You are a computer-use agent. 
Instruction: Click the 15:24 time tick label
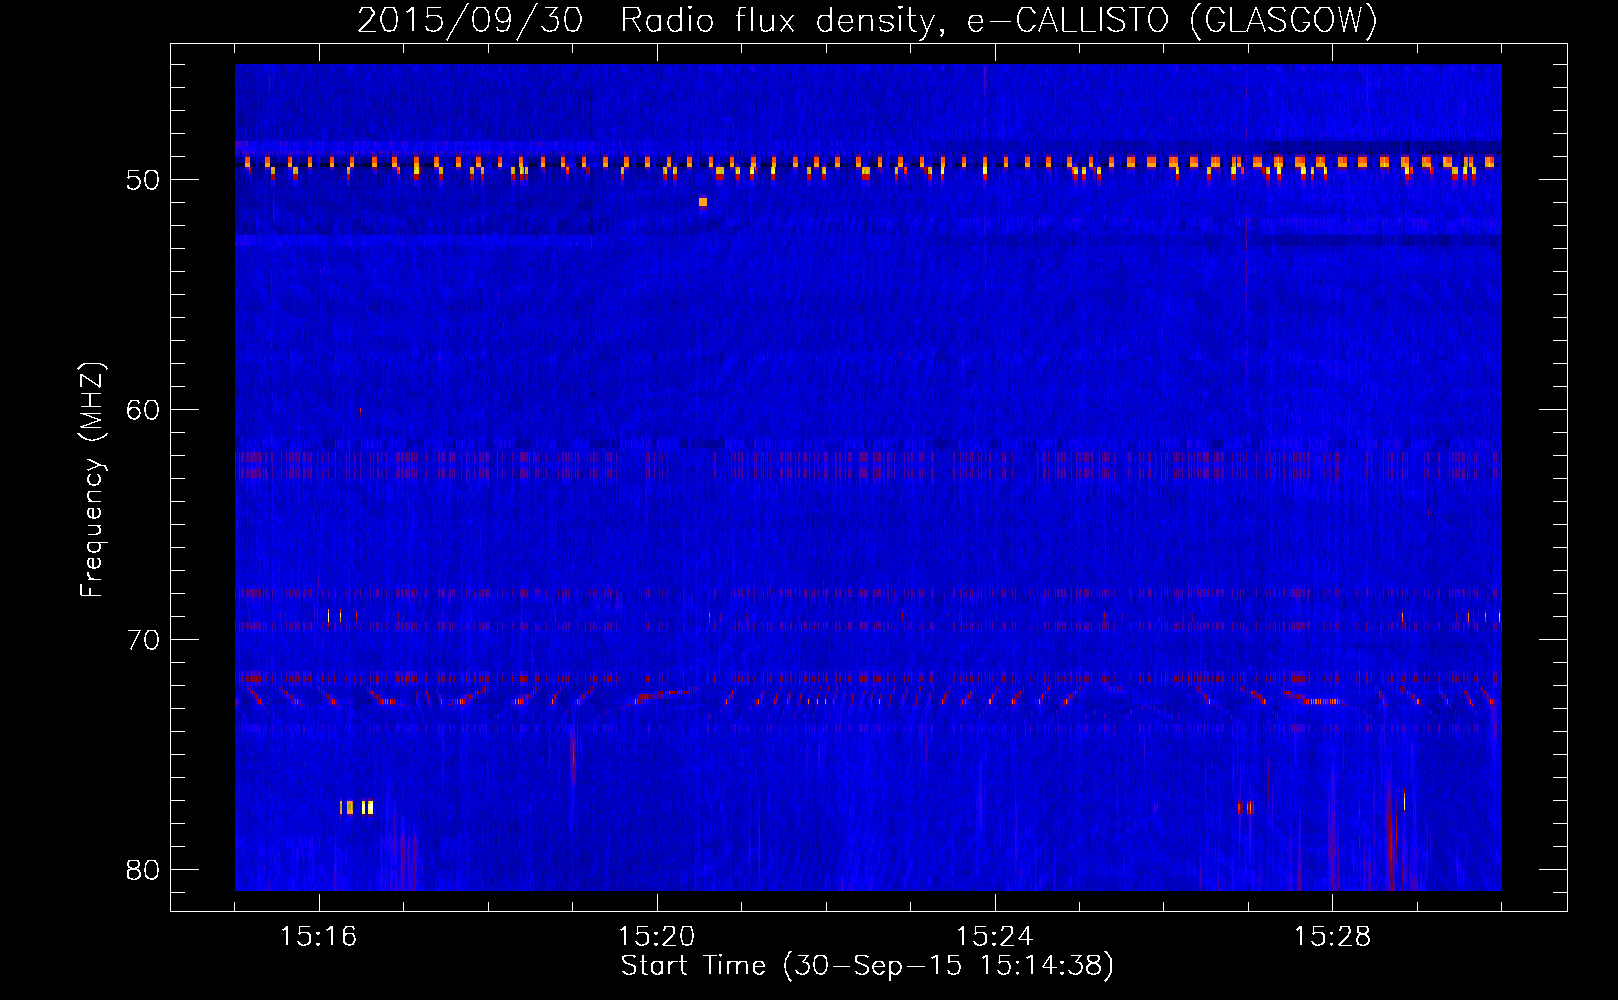tap(995, 937)
